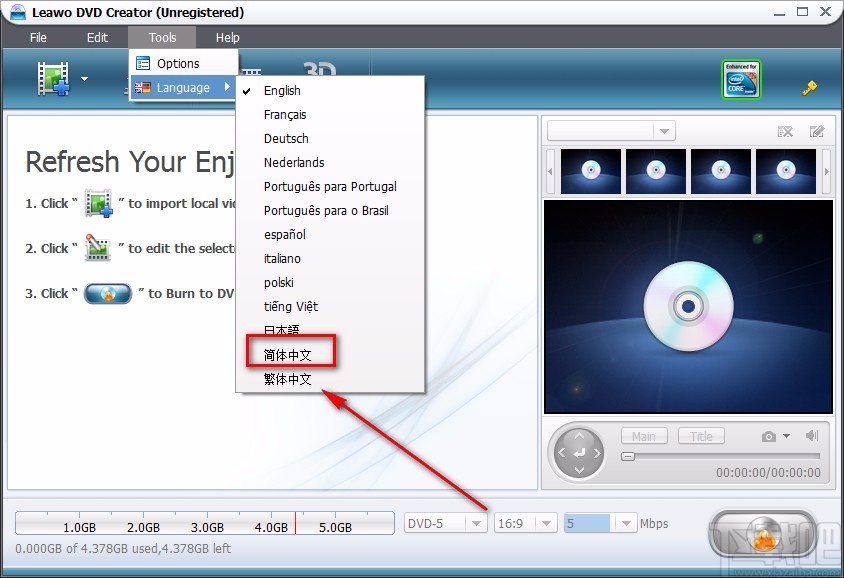The height and width of the screenshot is (578, 844).
Task: Click the 3D toolbar icon
Action: click(320, 69)
